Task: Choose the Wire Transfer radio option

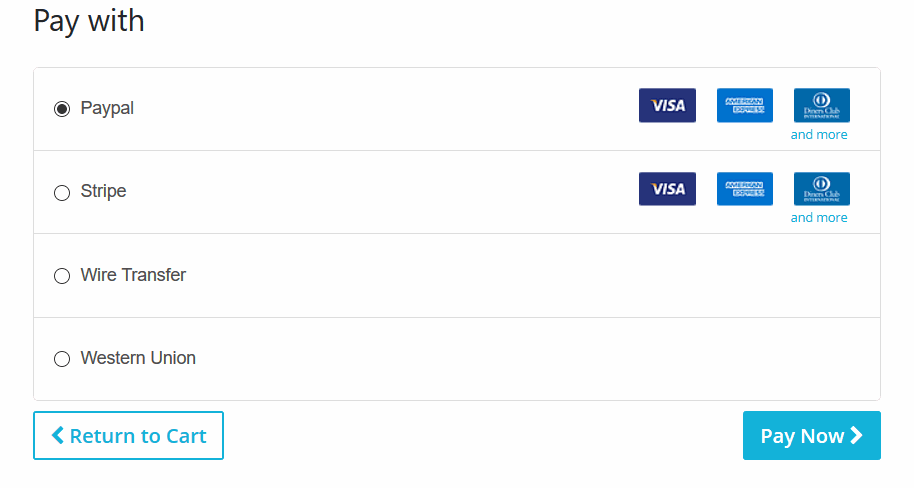Action: click(x=62, y=276)
